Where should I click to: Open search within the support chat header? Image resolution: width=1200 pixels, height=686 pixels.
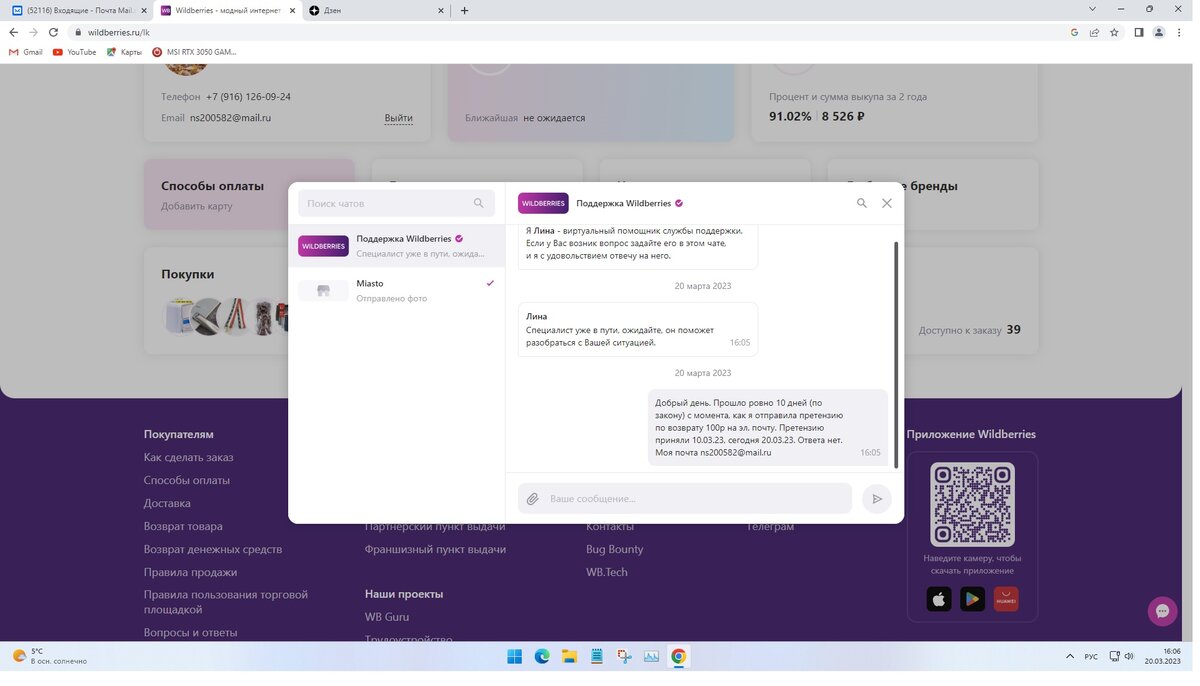coord(862,203)
